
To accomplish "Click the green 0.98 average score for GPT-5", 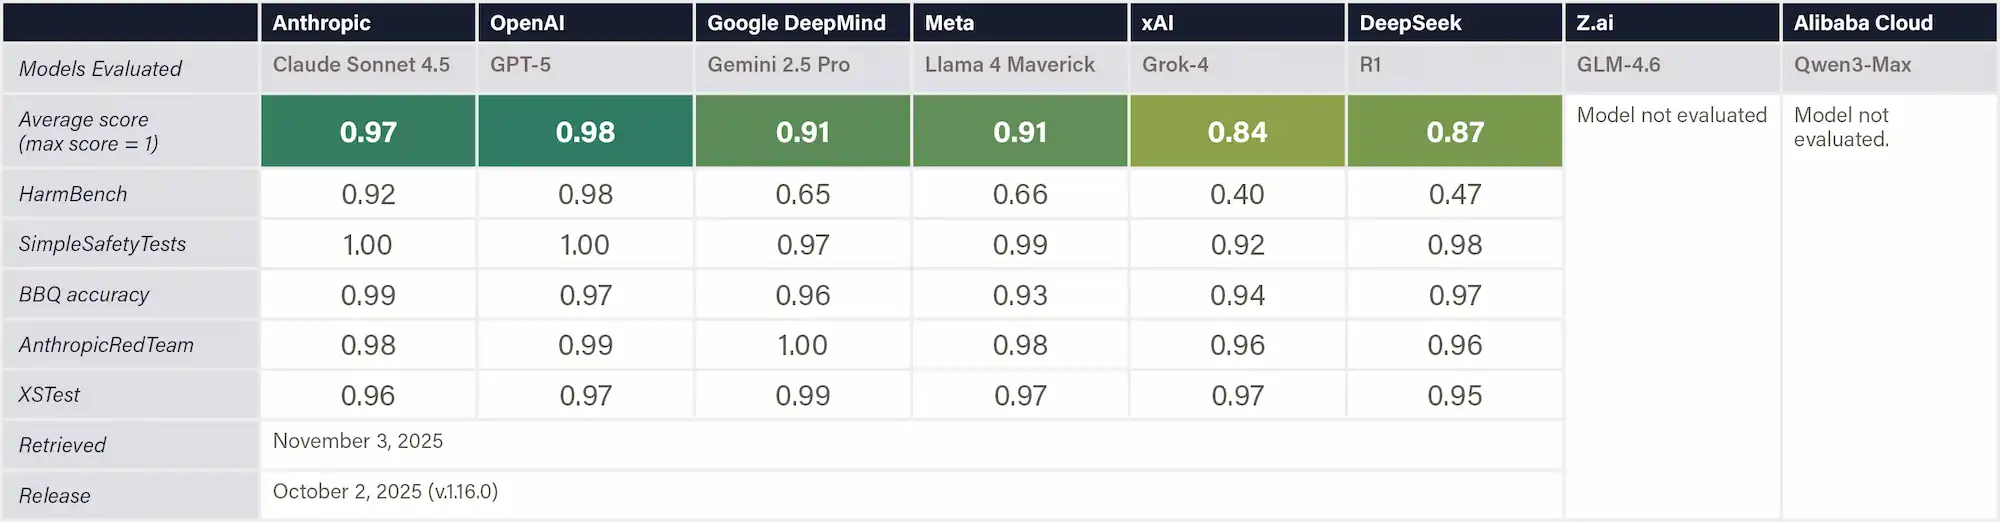I will (x=585, y=132).
